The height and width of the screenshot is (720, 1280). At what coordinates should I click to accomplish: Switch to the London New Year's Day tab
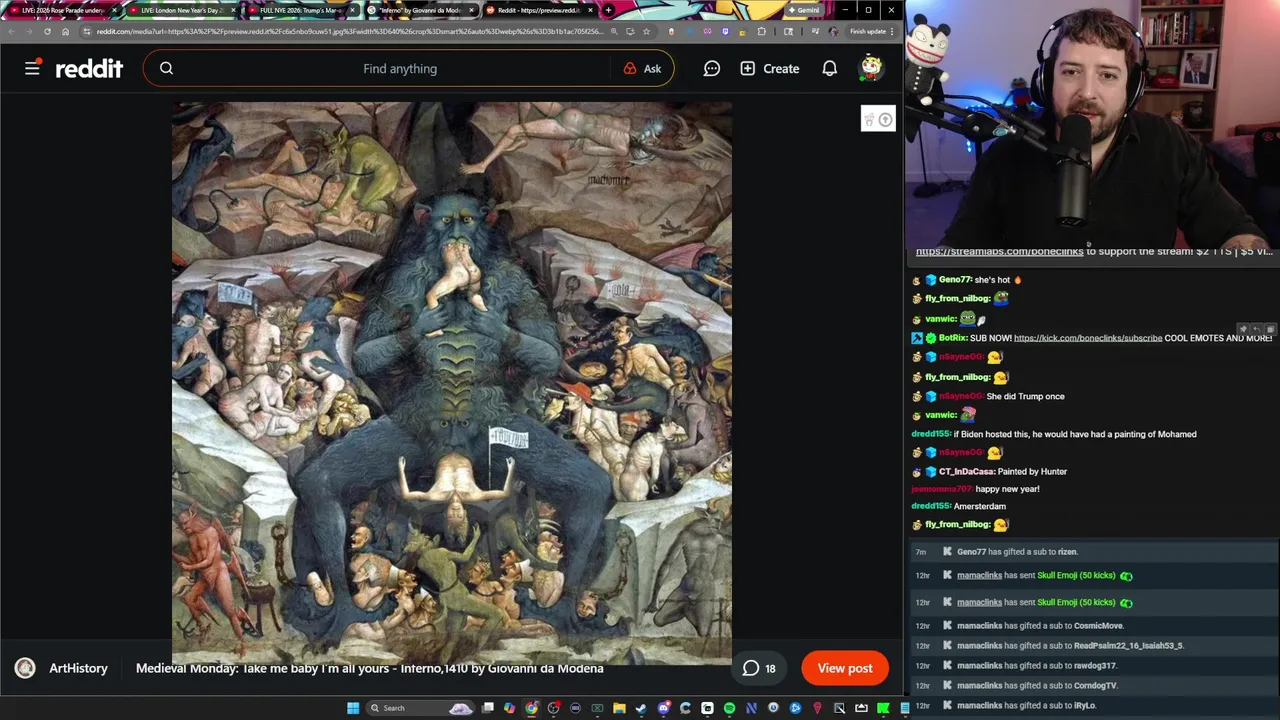coord(181,10)
